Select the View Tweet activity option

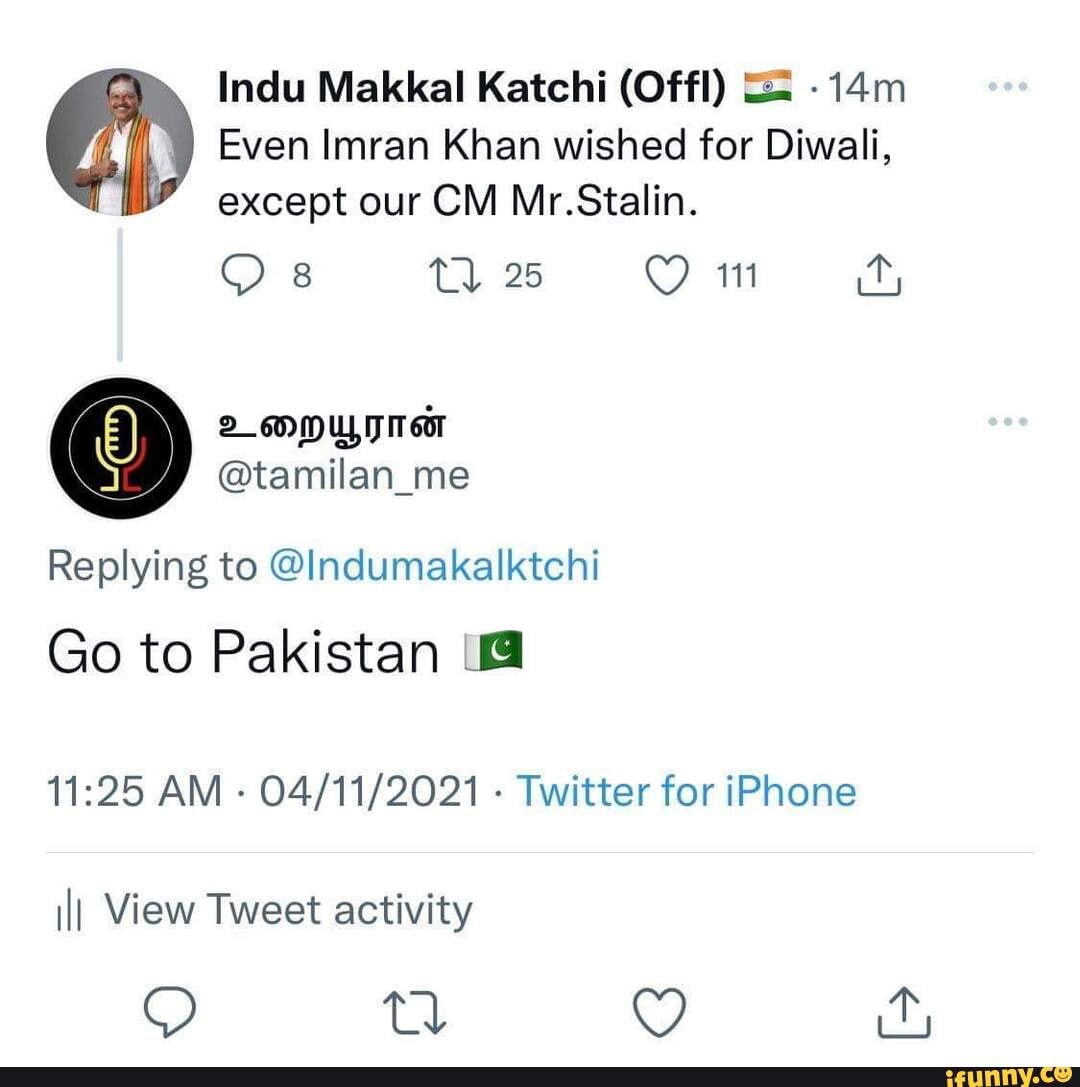pos(290,910)
